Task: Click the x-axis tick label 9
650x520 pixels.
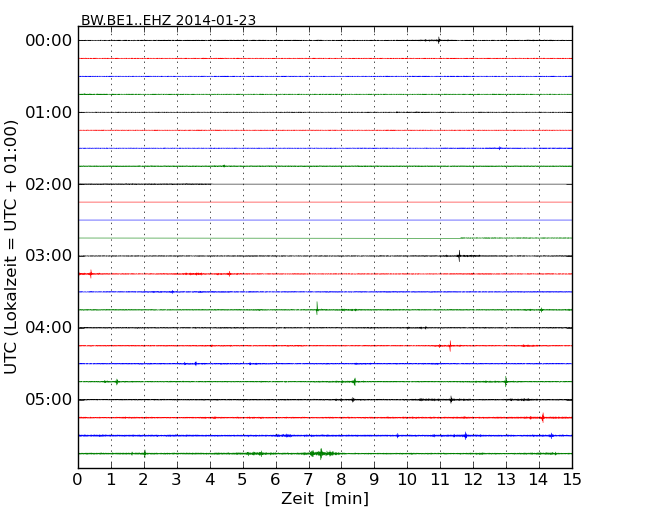Action: (x=374, y=479)
